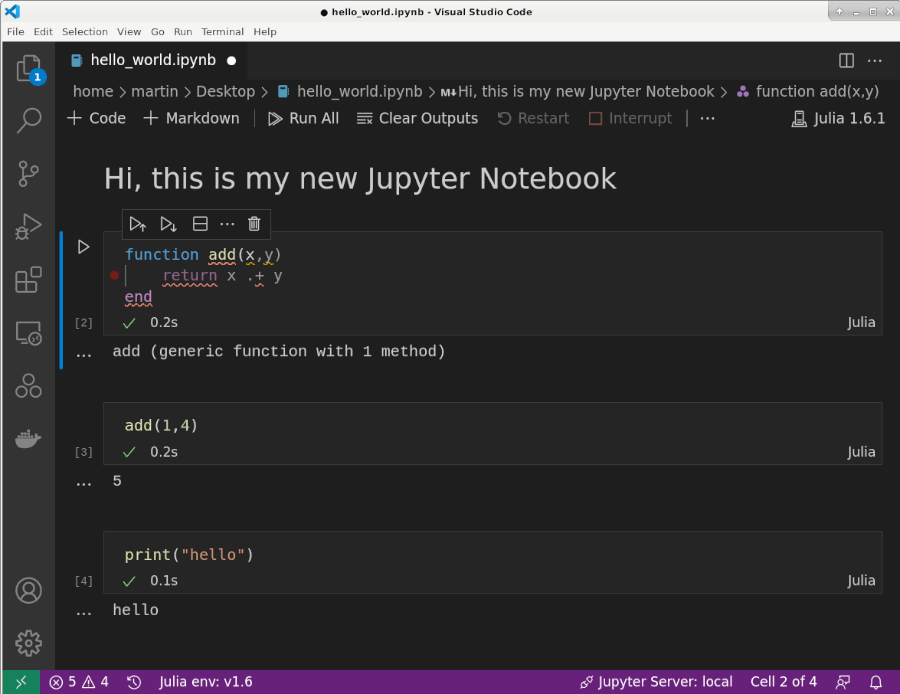Click Execute Cell and Below icon
Image resolution: width=900 pixels, height=694 pixels.
tap(168, 224)
